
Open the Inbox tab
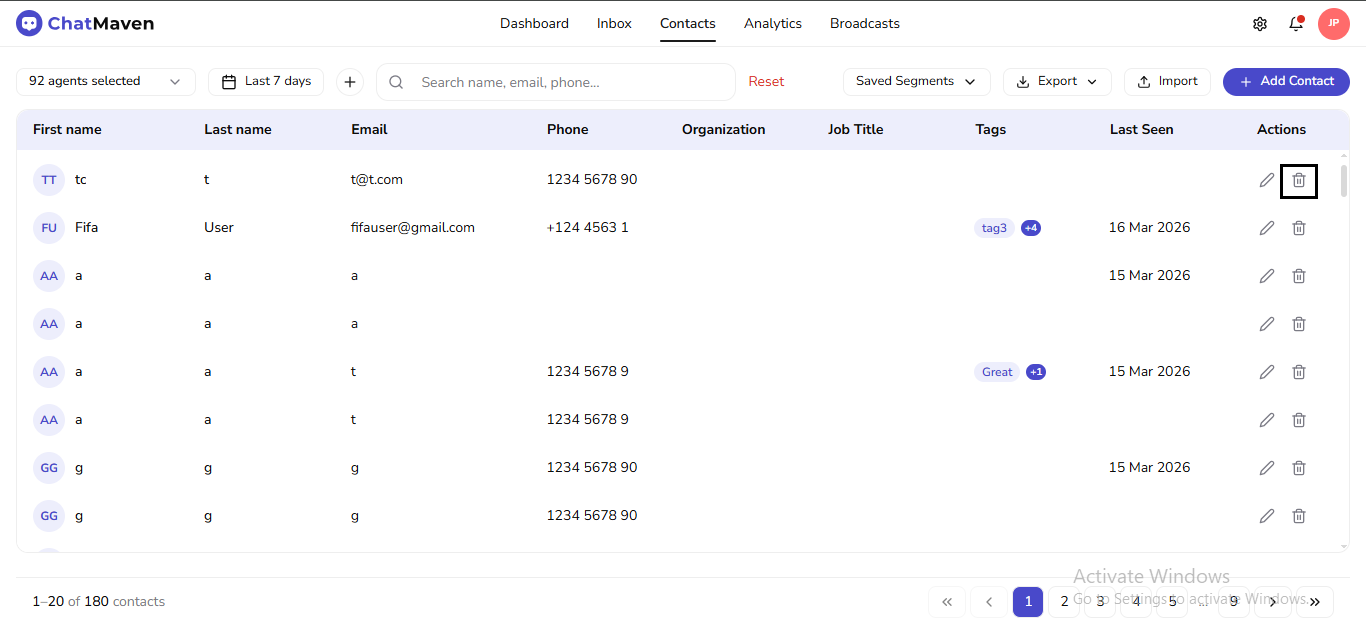[x=613, y=22]
